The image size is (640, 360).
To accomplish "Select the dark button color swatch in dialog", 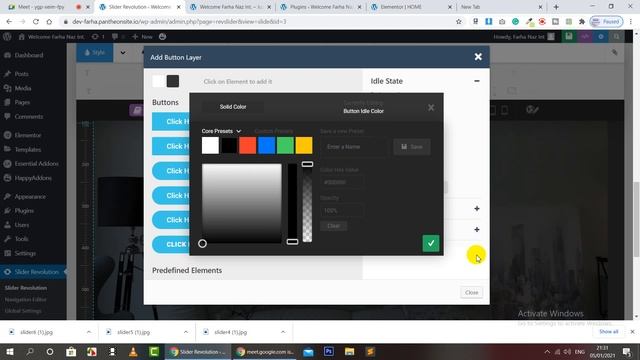I will (173, 81).
